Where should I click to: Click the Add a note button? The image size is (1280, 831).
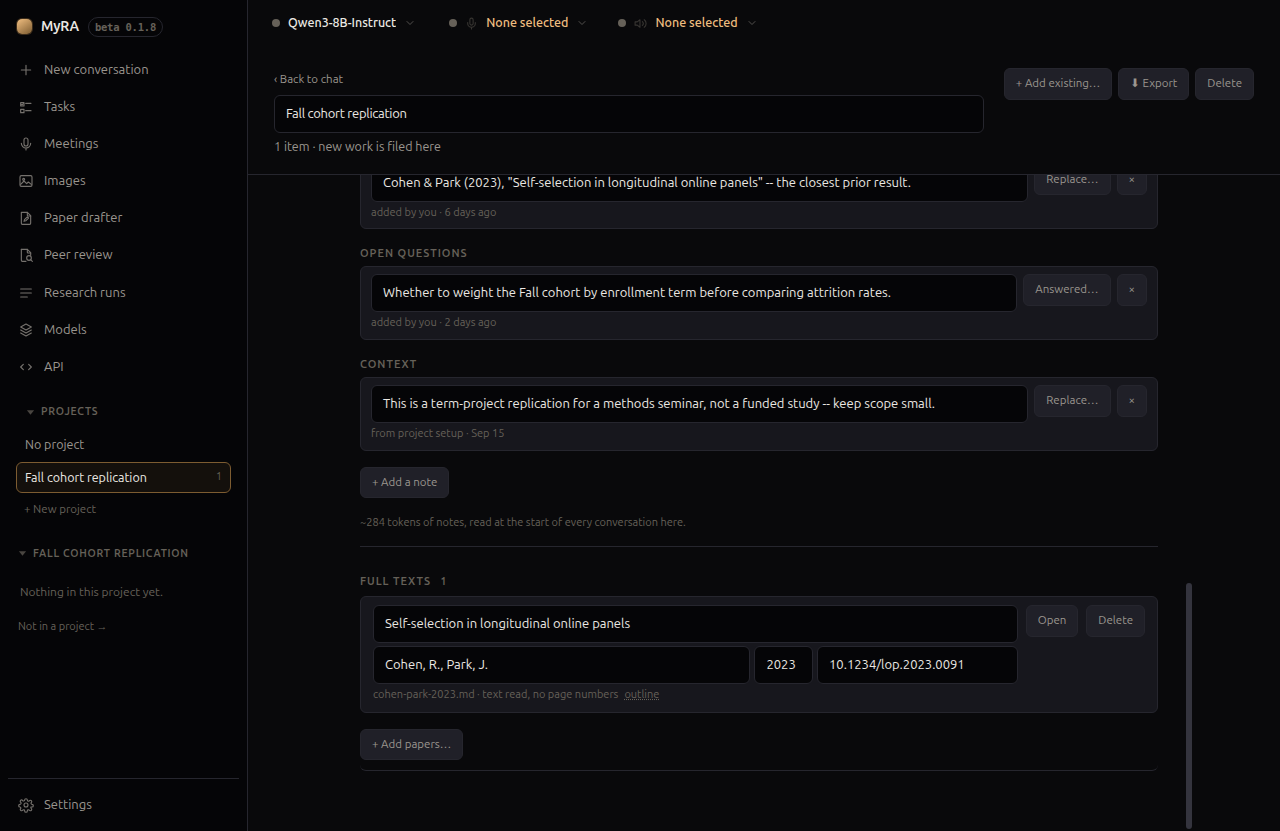pyautogui.click(x=405, y=483)
